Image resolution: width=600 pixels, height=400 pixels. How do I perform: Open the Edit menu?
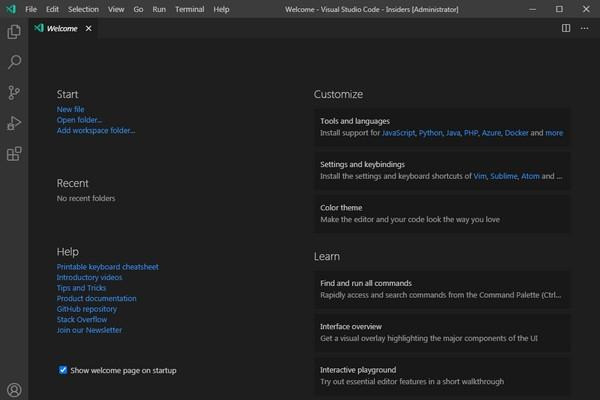[x=52, y=9]
